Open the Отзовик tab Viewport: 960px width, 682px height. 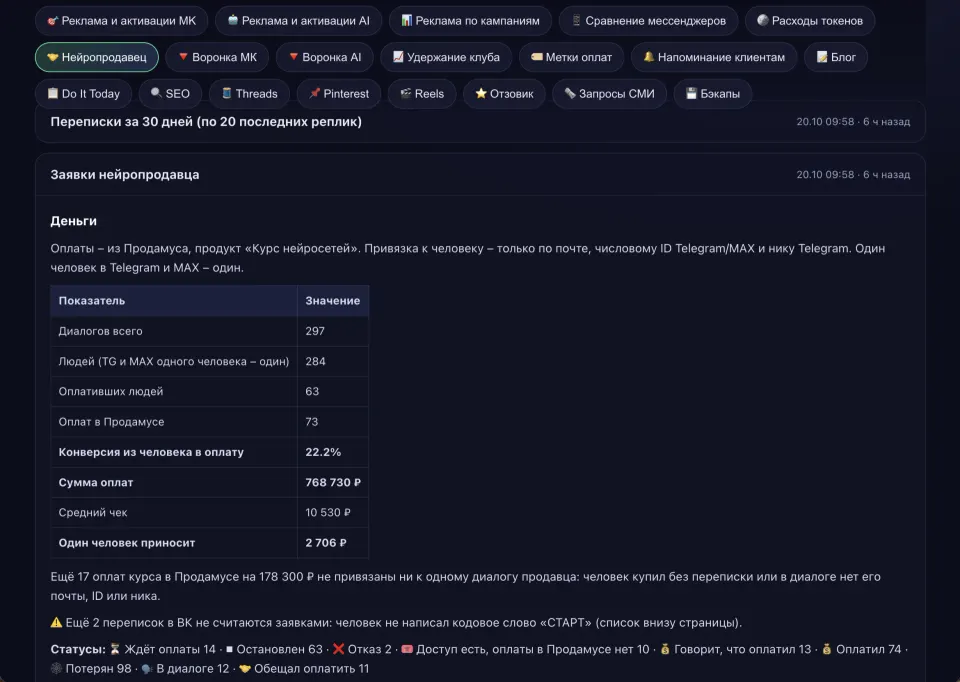tap(504, 94)
